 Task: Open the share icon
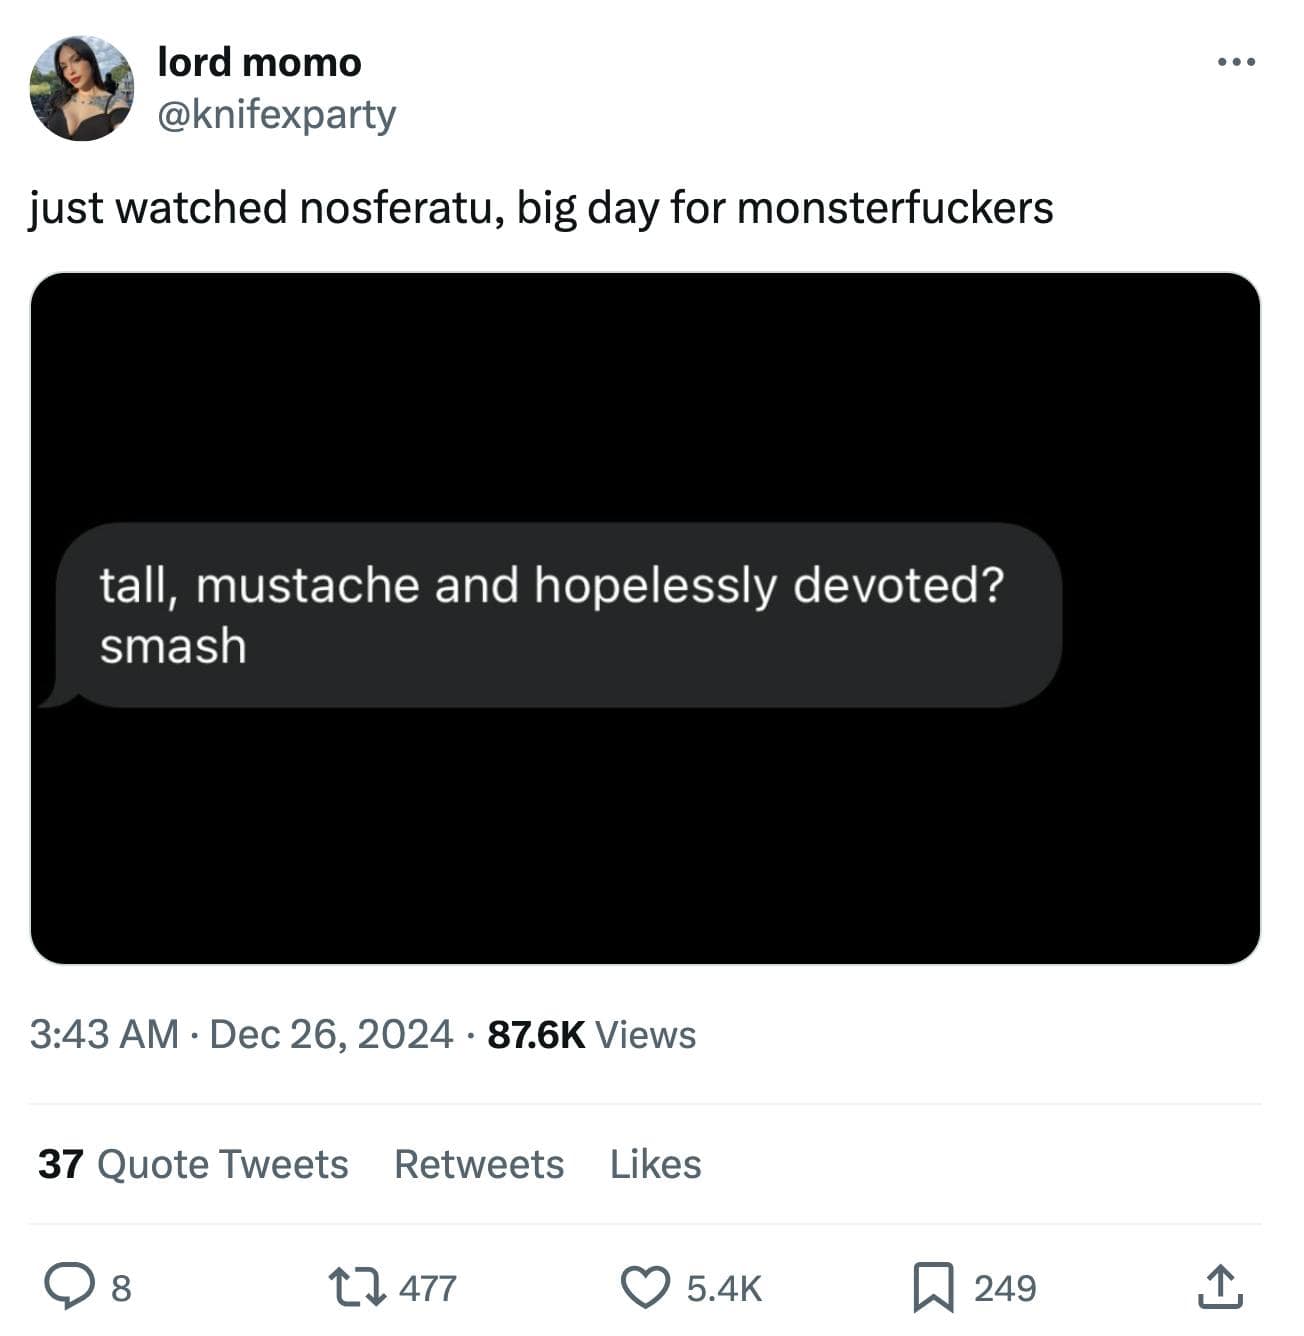[x=1218, y=1288]
